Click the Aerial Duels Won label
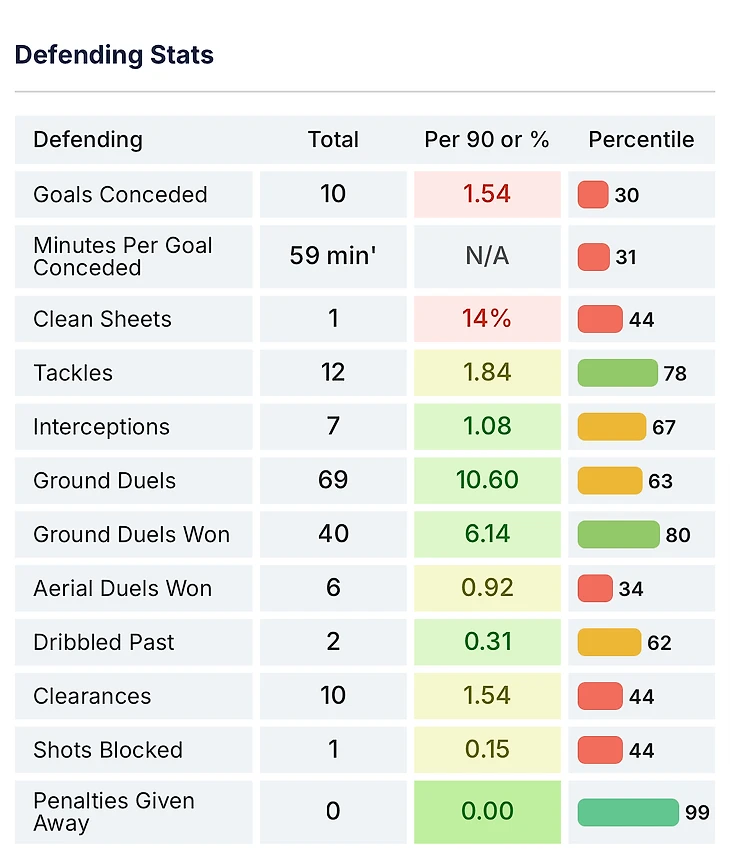730x859 pixels. click(123, 588)
